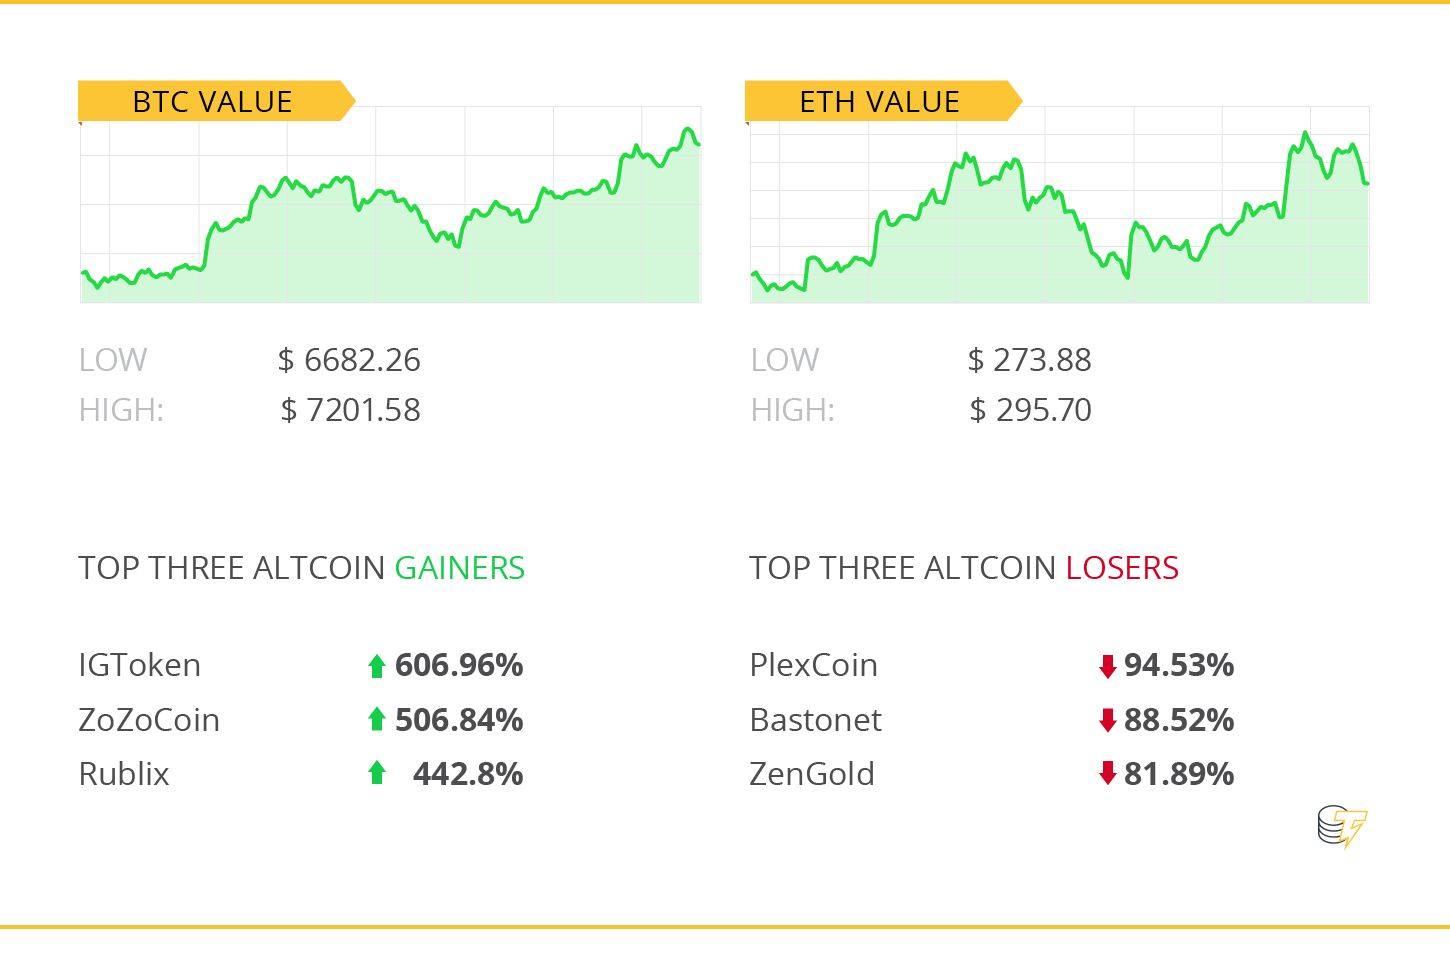Click red down arrow beside ZenGold
Image resolution: width=1450 pixels, height=966 pixels.
[x=1107, y=773]
